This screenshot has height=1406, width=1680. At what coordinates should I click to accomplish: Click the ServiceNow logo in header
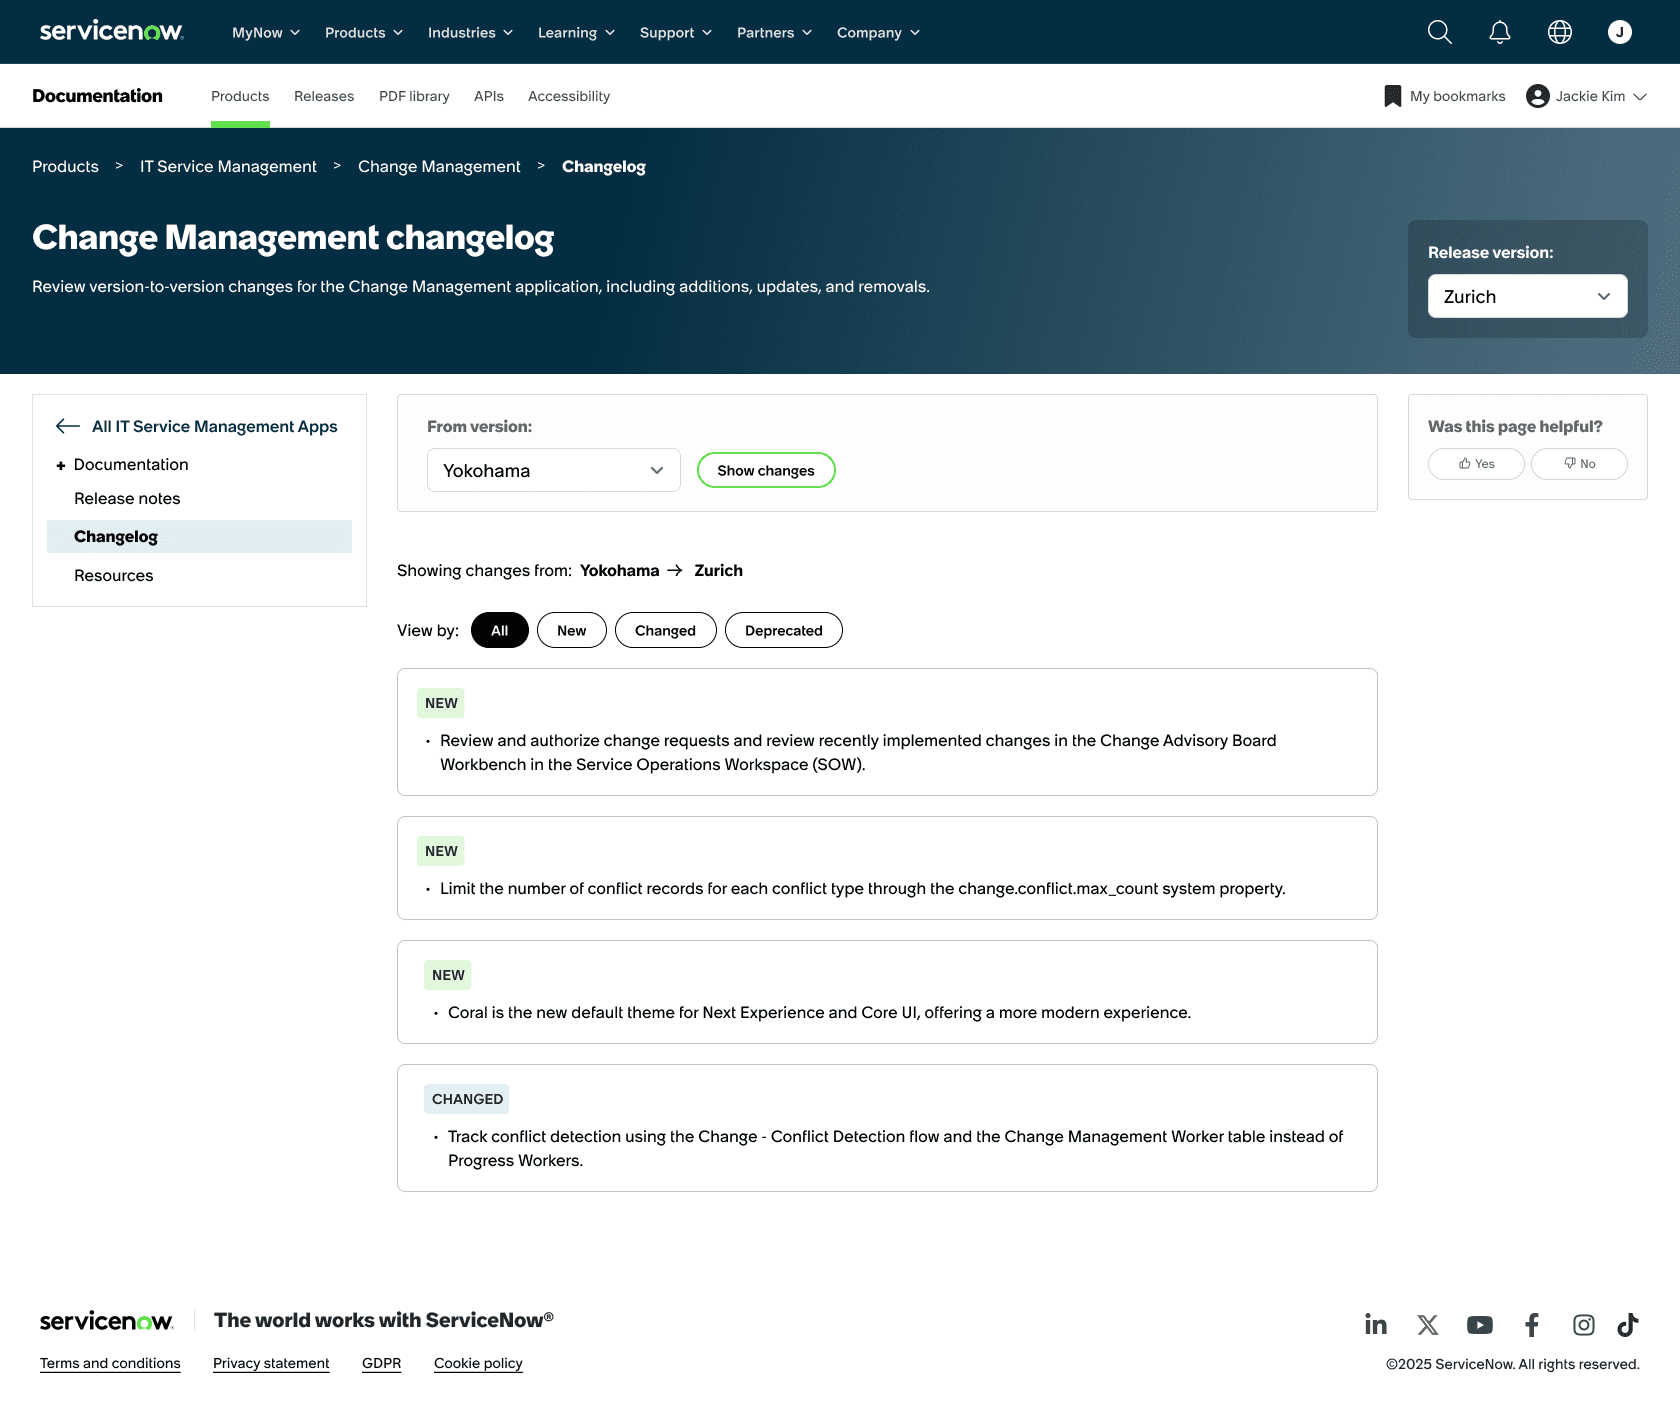tap(111, 31)
